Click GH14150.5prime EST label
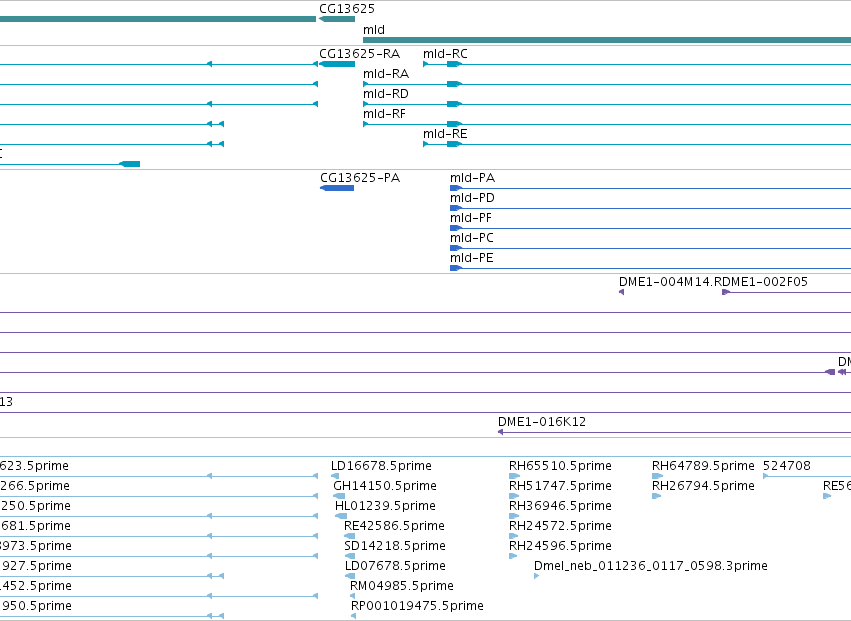Image resolution: width=851 pixels, height=621 pixels. [385, 486]
